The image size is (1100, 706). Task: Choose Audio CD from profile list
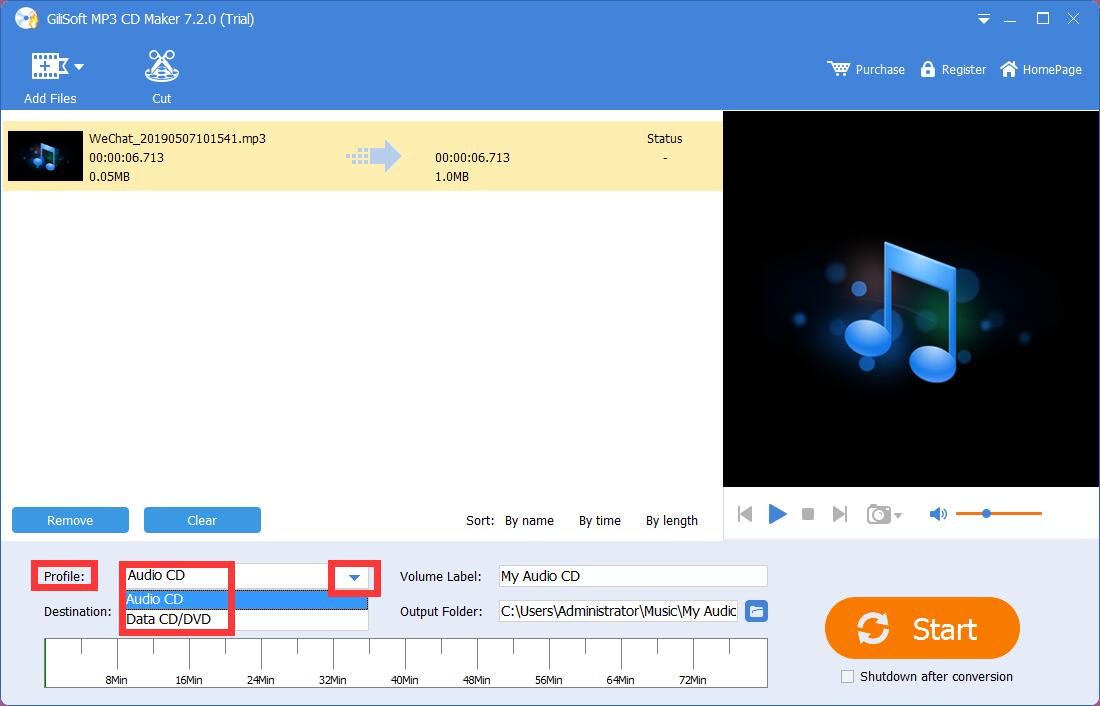[x=246, y=599]
